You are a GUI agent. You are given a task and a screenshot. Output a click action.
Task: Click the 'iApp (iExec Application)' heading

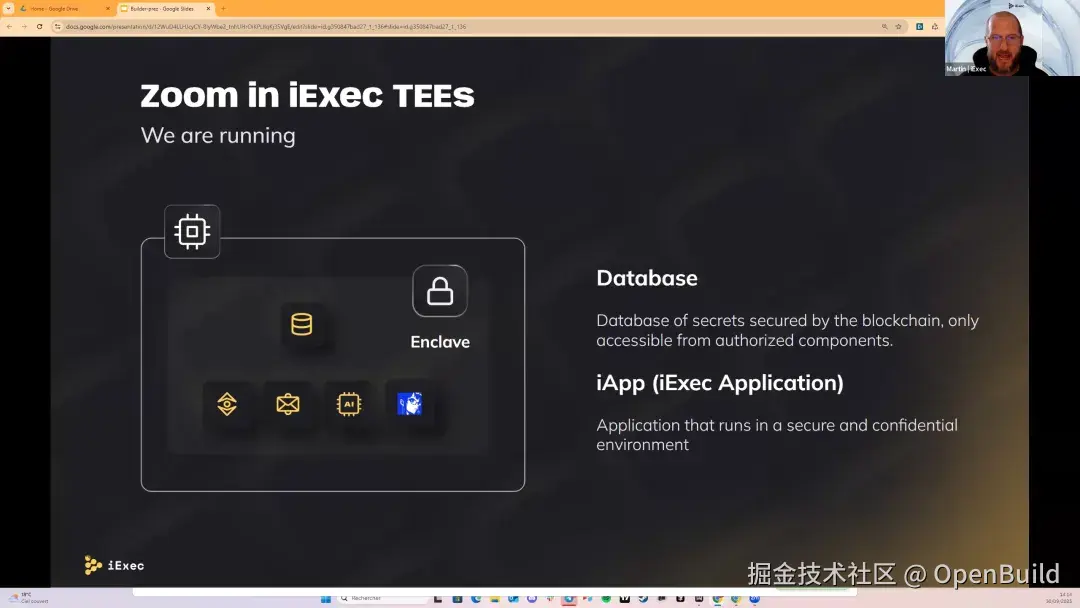720,383
